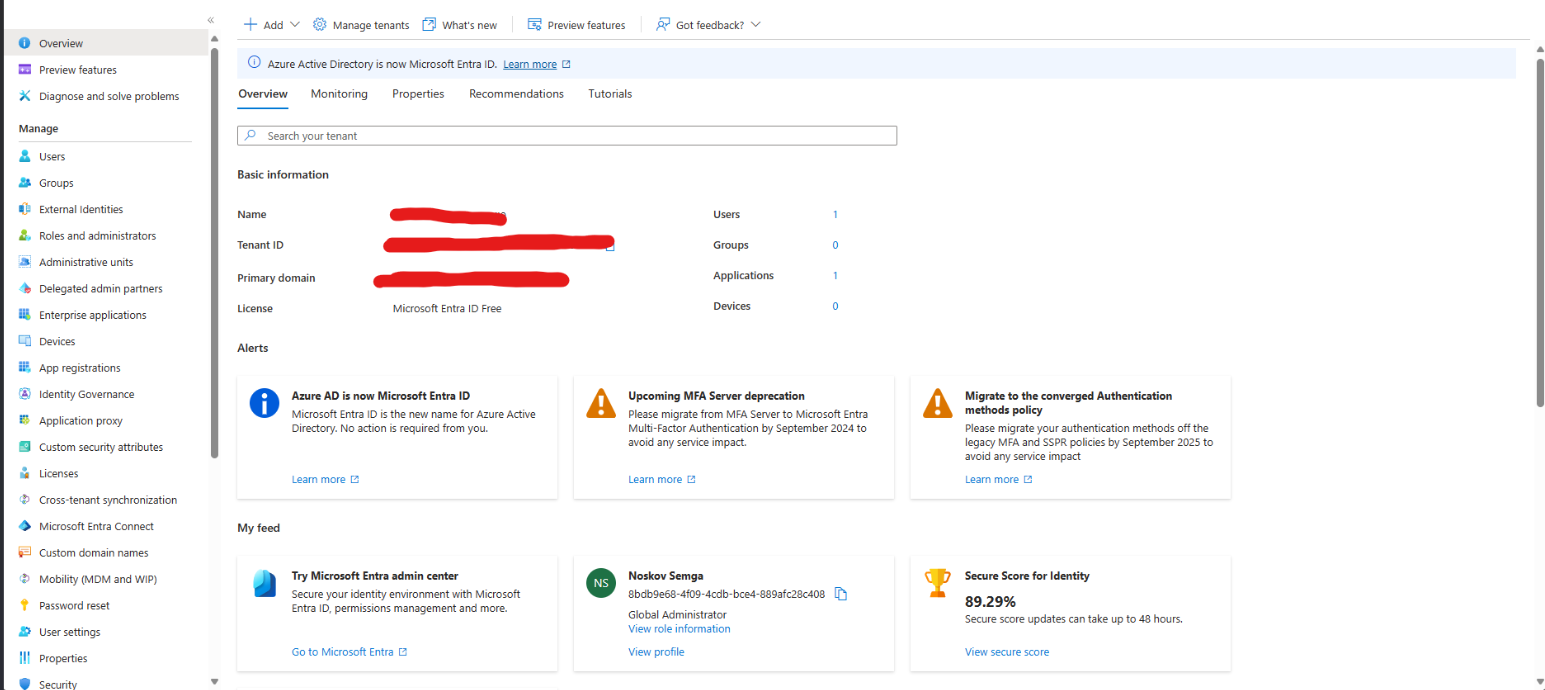Open the Recommendations tab
This screenshot has height=690, width=1545.
tap(516, 94)
